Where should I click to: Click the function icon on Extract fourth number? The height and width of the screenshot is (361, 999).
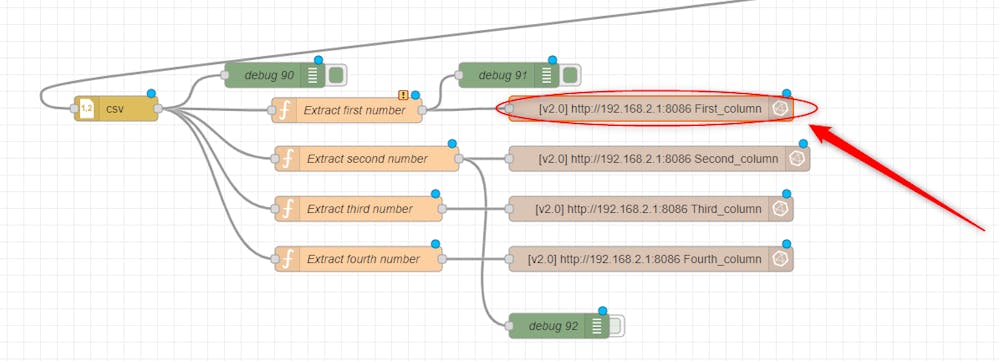click(288, 259)
